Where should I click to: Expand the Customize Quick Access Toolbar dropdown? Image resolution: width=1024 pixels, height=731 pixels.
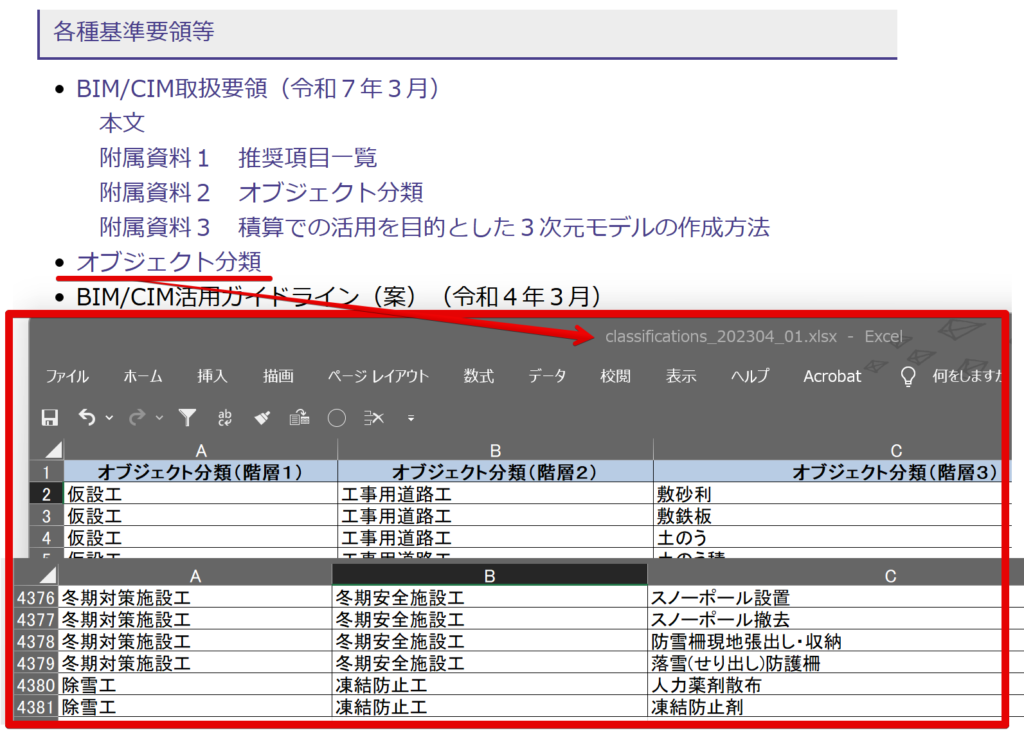point(410,418)
